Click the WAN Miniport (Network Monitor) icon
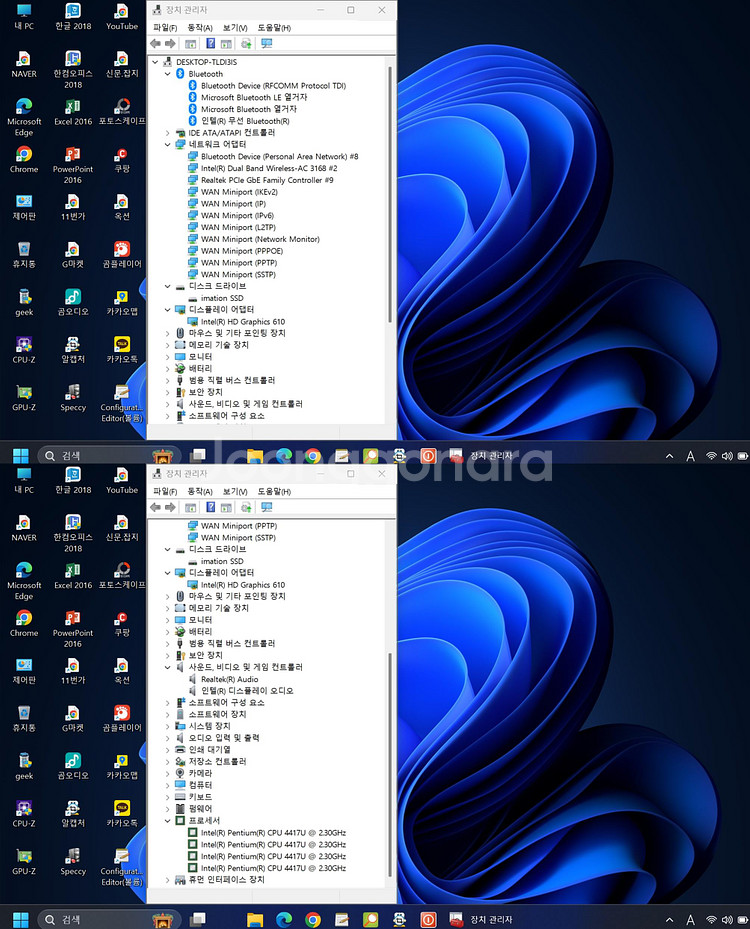Viewport: 750px width, 929px height. coord(193,239)
